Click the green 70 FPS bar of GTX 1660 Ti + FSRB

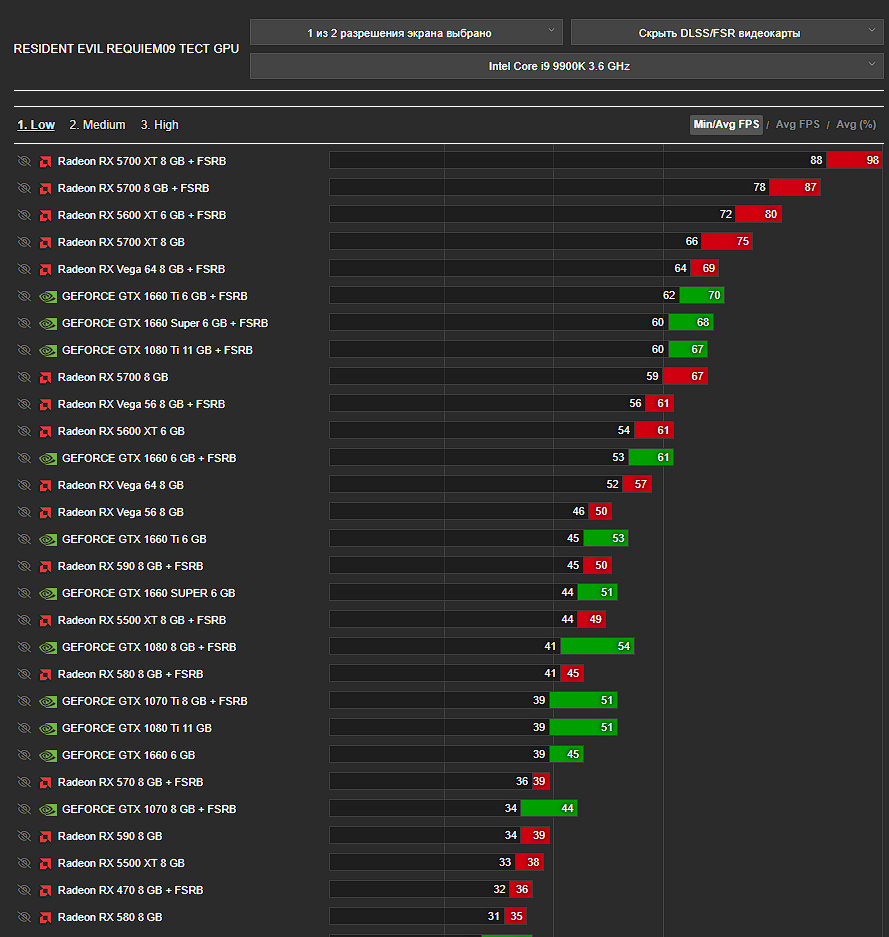(702, 295)
